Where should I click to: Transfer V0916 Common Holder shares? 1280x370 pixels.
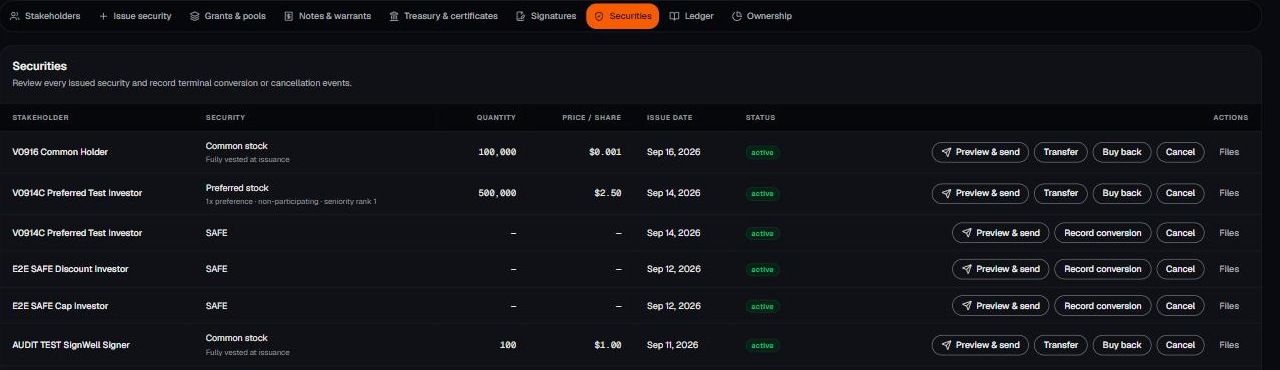[1061, 152]
